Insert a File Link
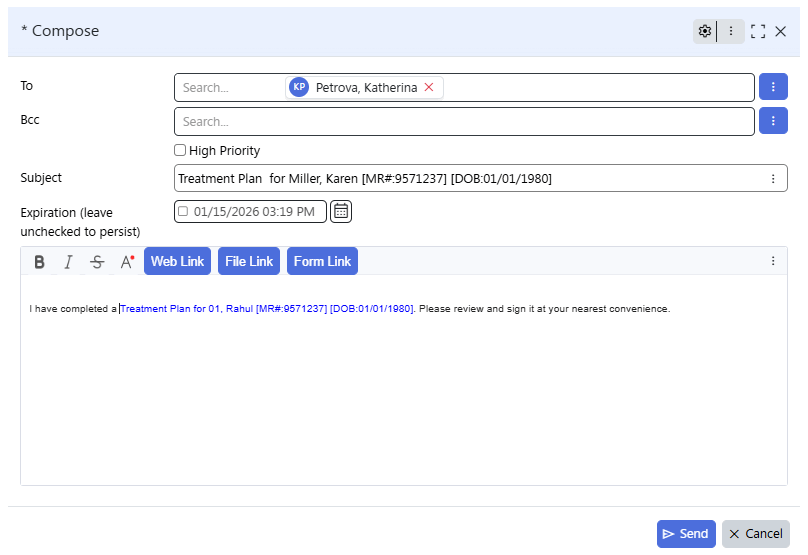 (249, 261)
